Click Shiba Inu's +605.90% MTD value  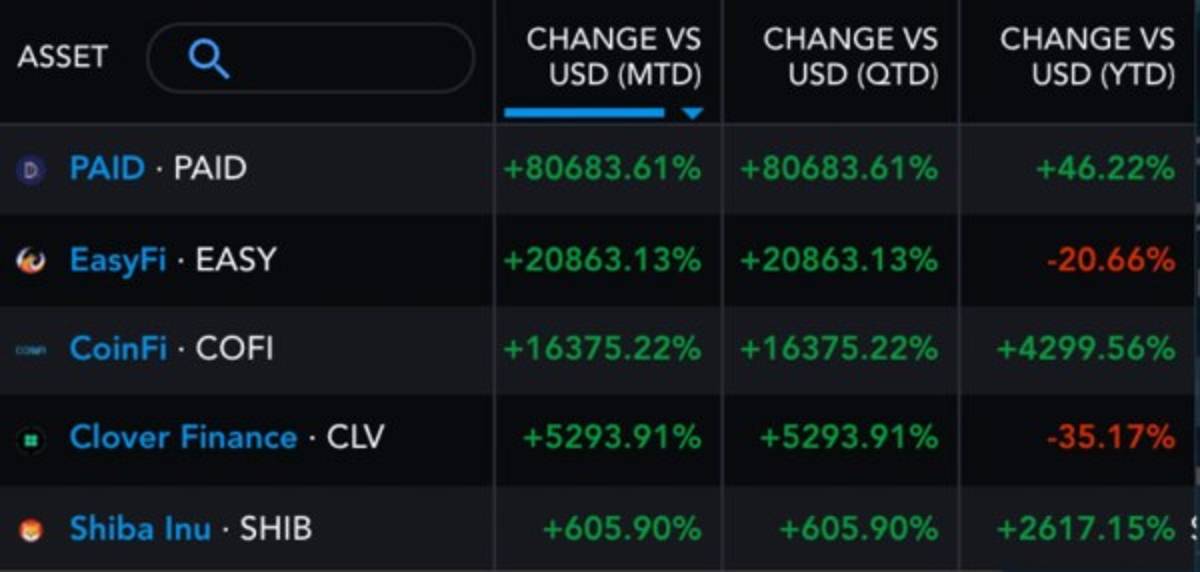point(621,527)
